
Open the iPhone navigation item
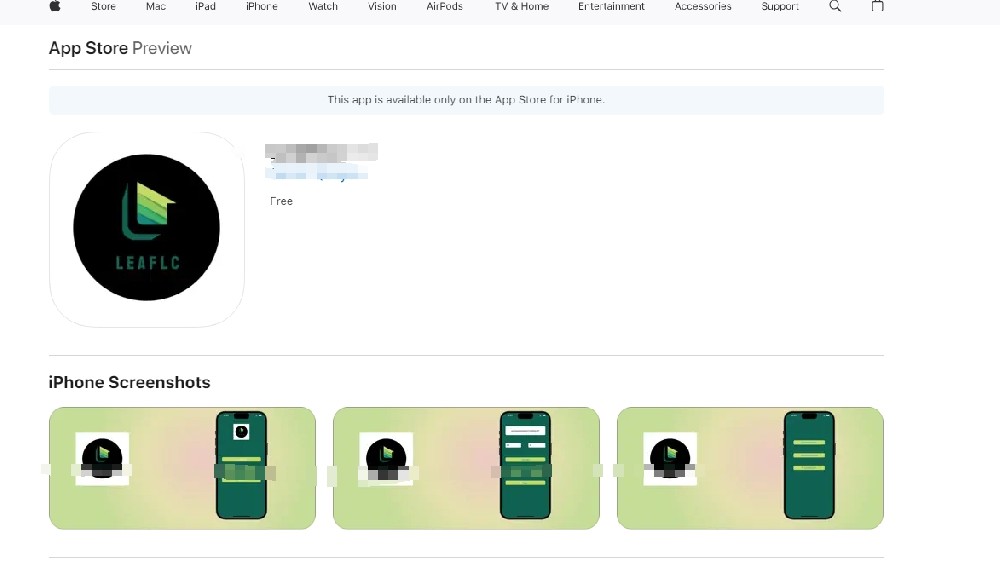pos(262,6)
